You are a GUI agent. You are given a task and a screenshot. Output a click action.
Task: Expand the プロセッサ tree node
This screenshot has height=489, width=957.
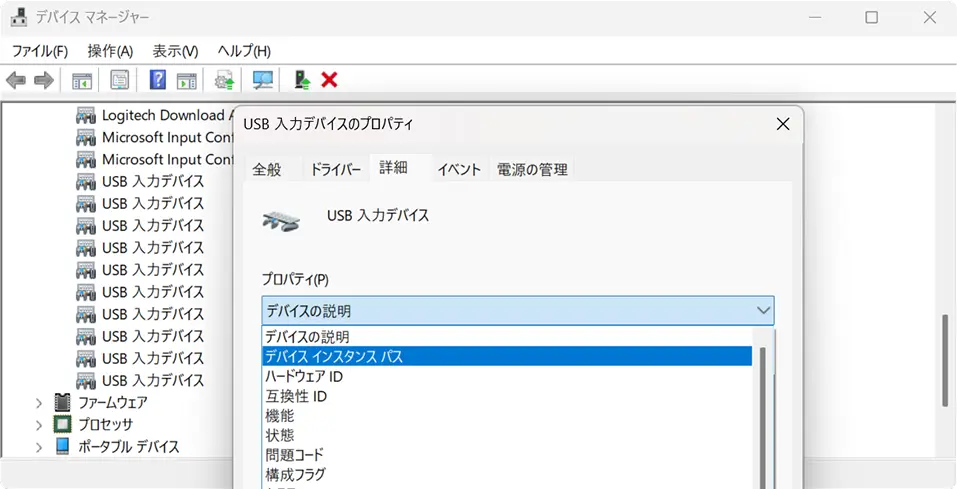click(39, 425)
